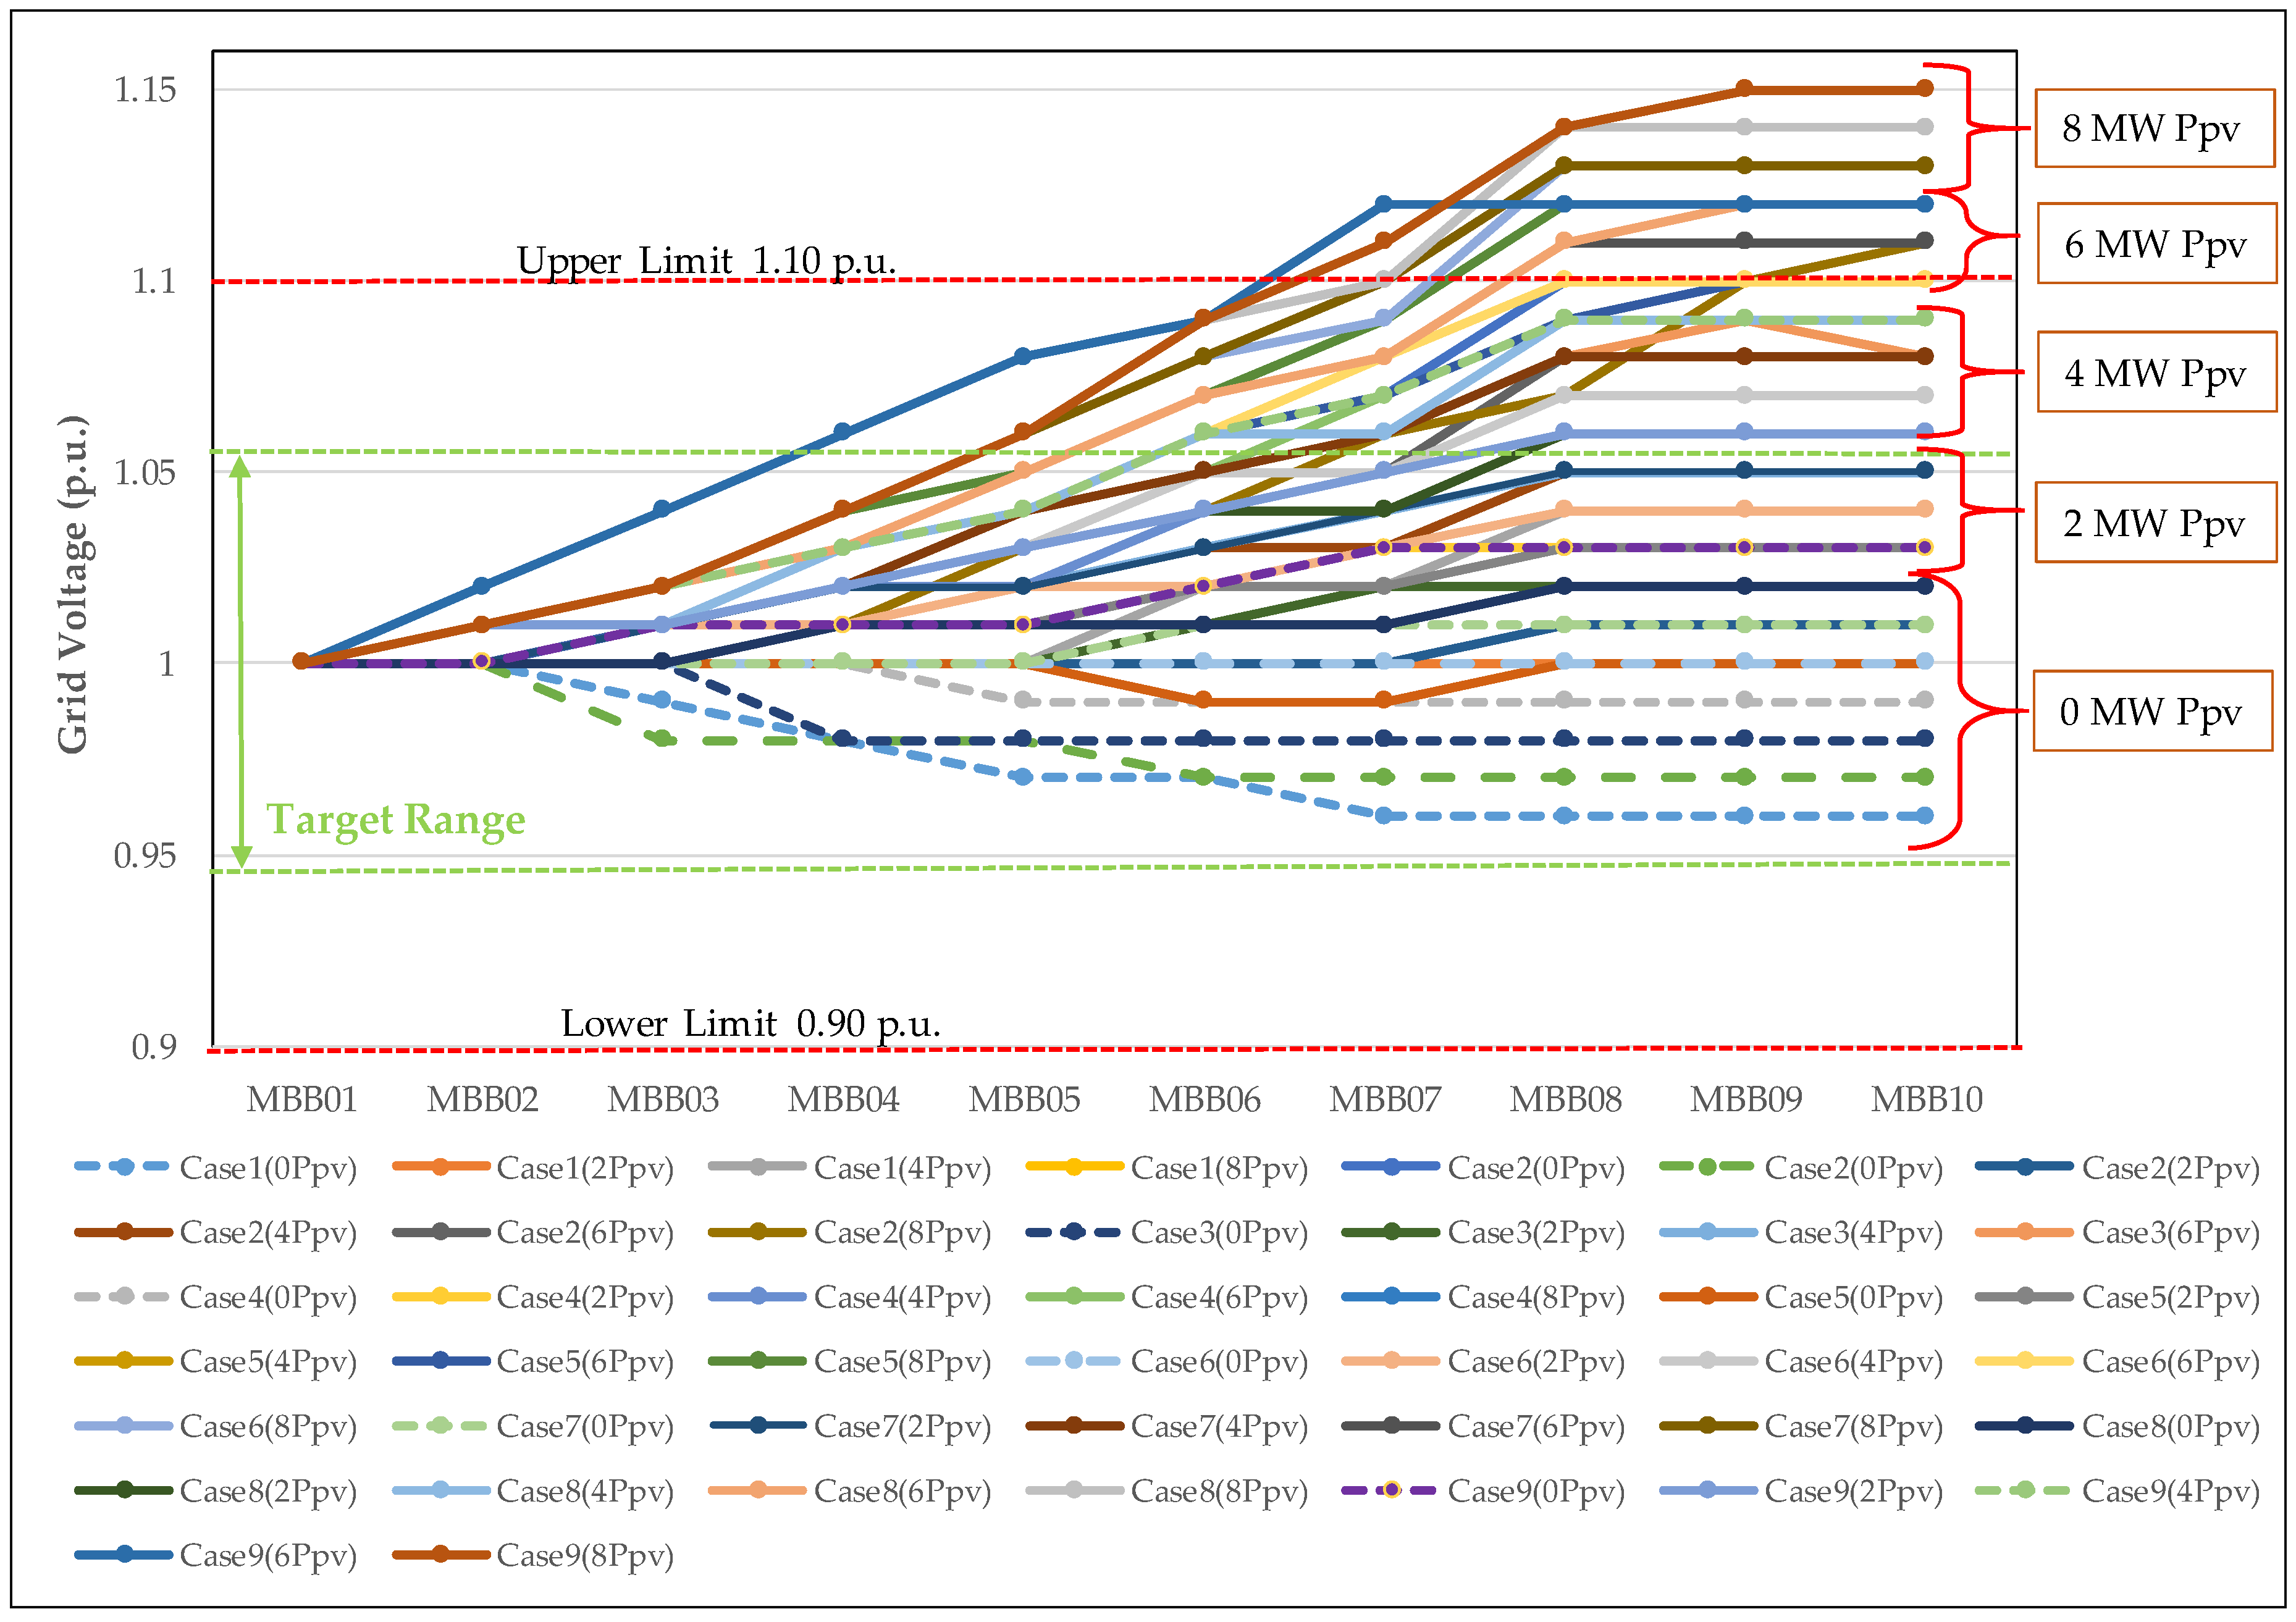Click the Case1(0Ppv) legend entry

(x=267, y=1168)
